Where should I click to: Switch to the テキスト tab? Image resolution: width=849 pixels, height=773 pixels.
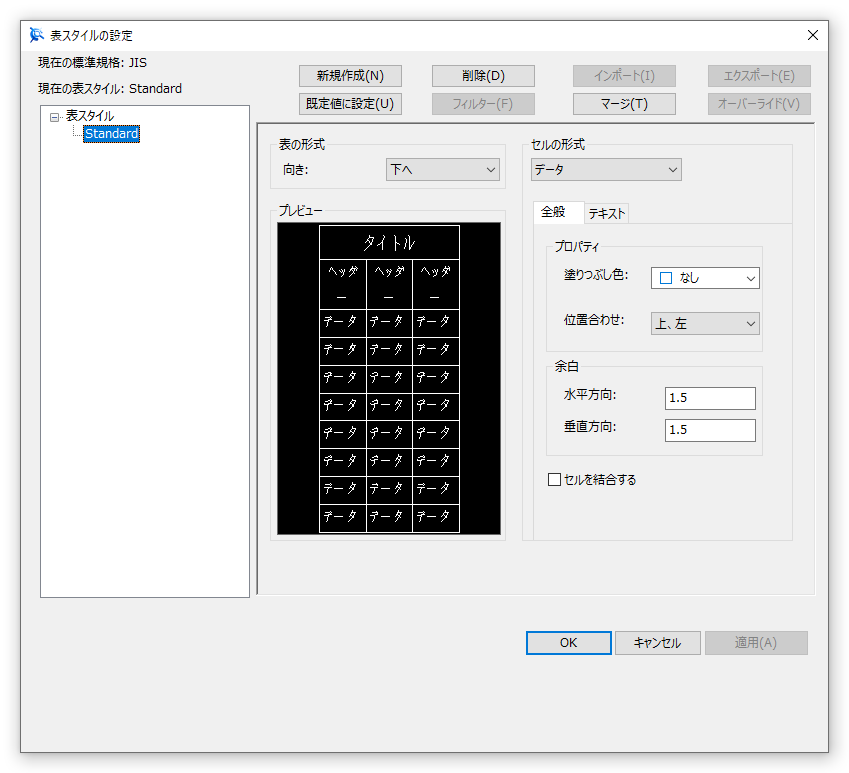[608, 212]
